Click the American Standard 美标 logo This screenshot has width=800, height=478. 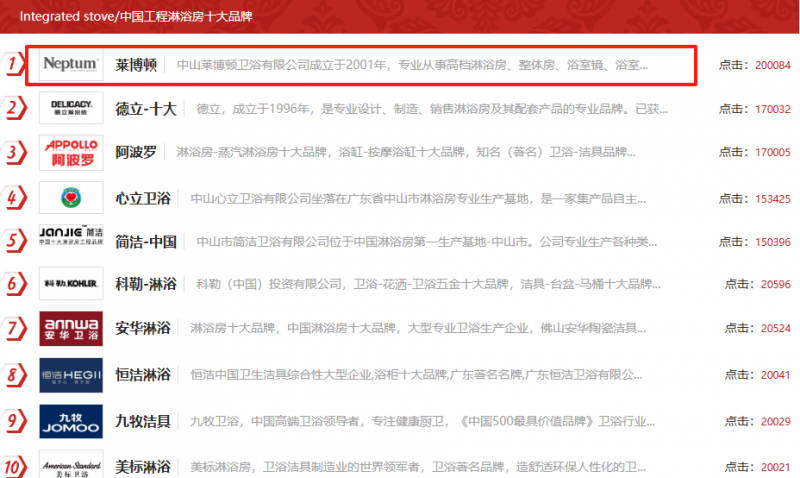[x=71, y=465]
